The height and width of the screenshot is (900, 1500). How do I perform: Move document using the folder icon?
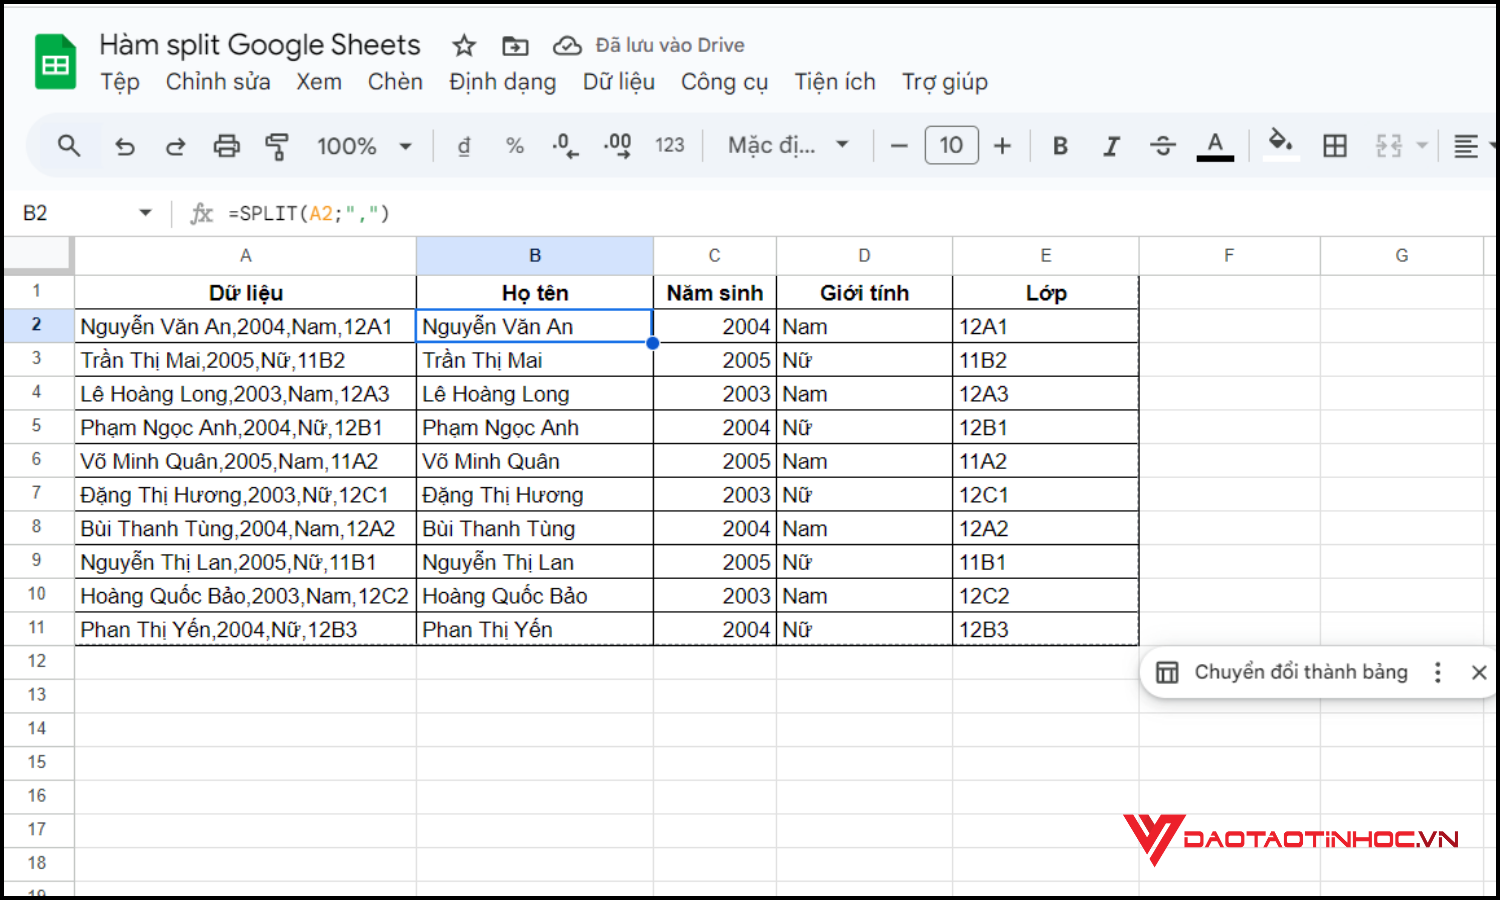click(515, 45)
